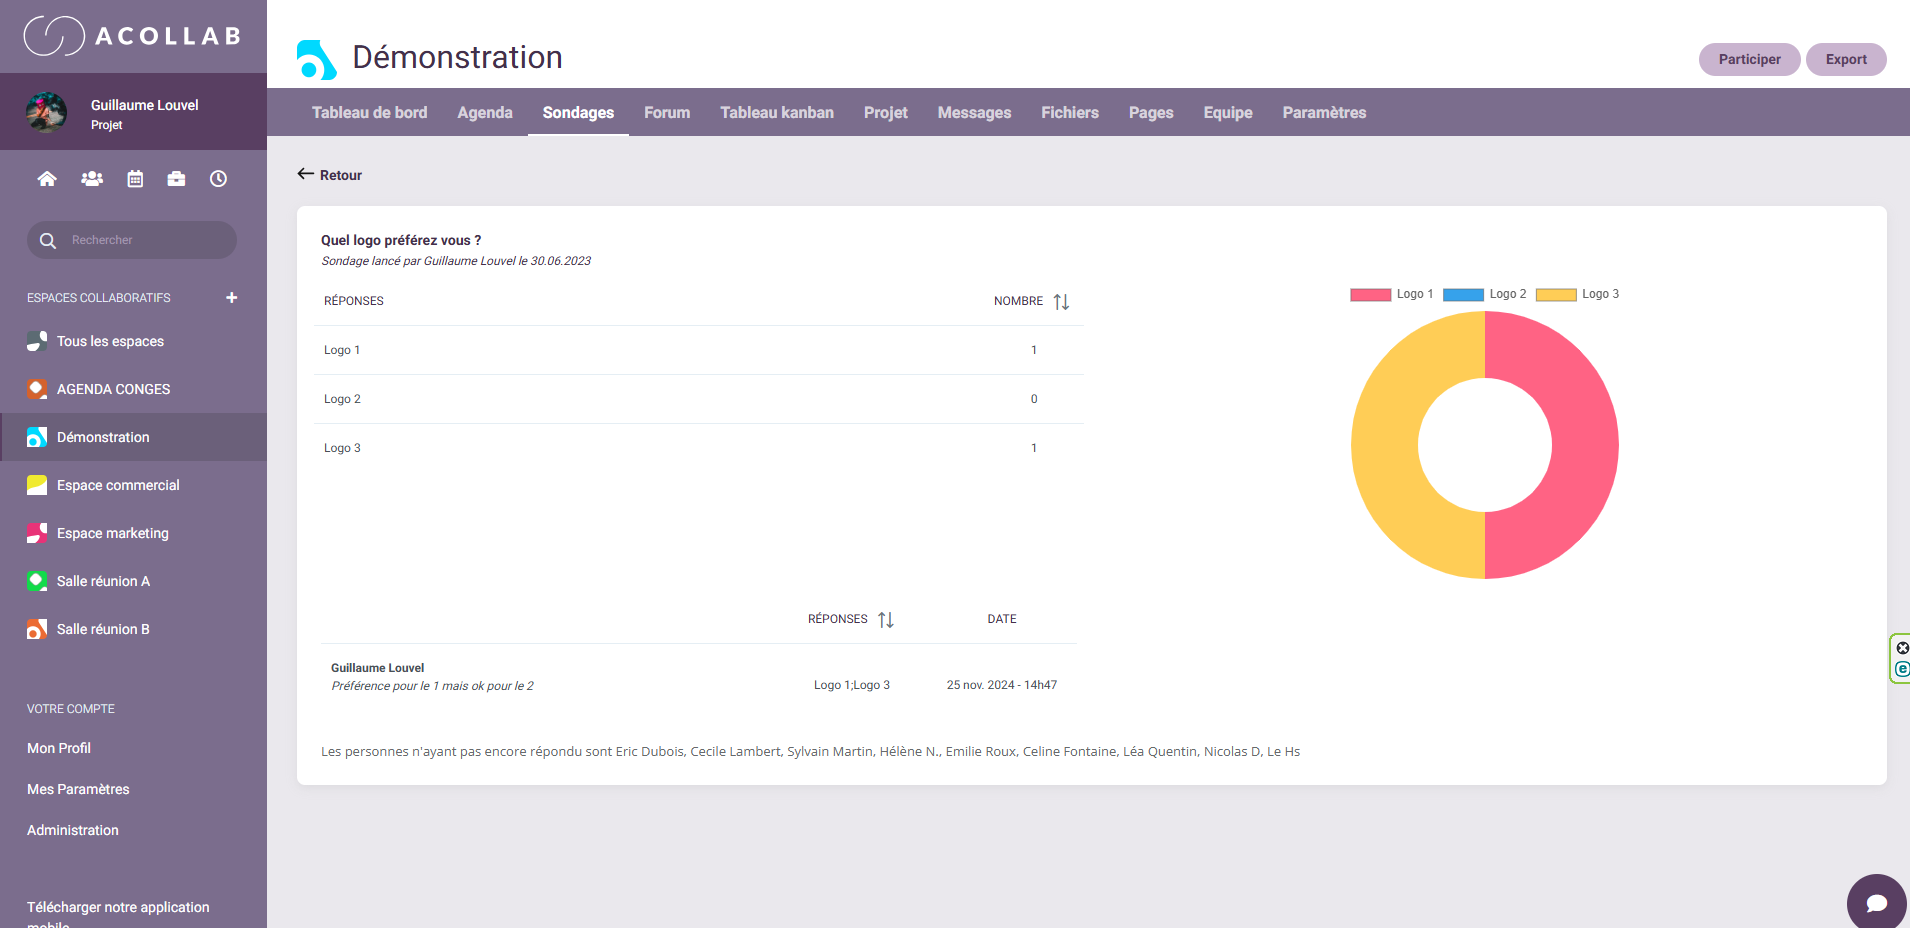Open the calendar icon in sidebar
The height and width of the screenshot is (928, 1910).
pyautogui.click(x=135, y=179)
